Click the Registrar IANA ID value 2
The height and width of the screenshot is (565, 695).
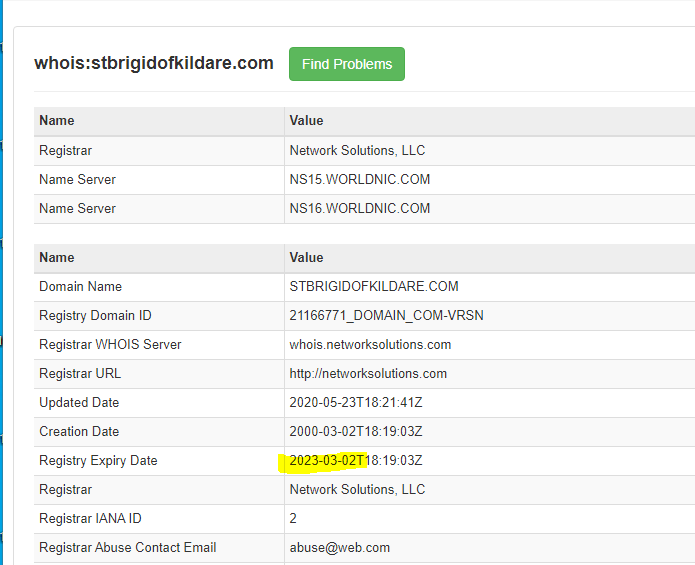293,519
